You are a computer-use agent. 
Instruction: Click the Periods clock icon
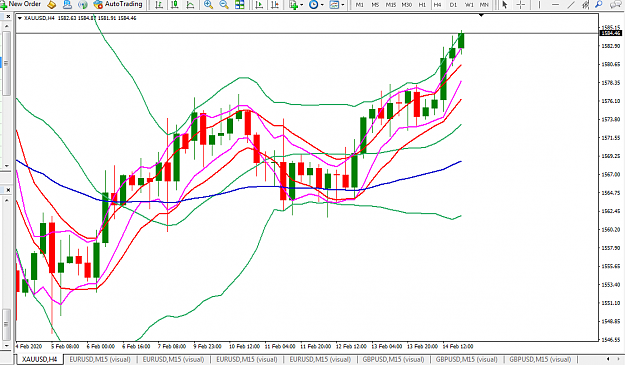coord(314,5)
